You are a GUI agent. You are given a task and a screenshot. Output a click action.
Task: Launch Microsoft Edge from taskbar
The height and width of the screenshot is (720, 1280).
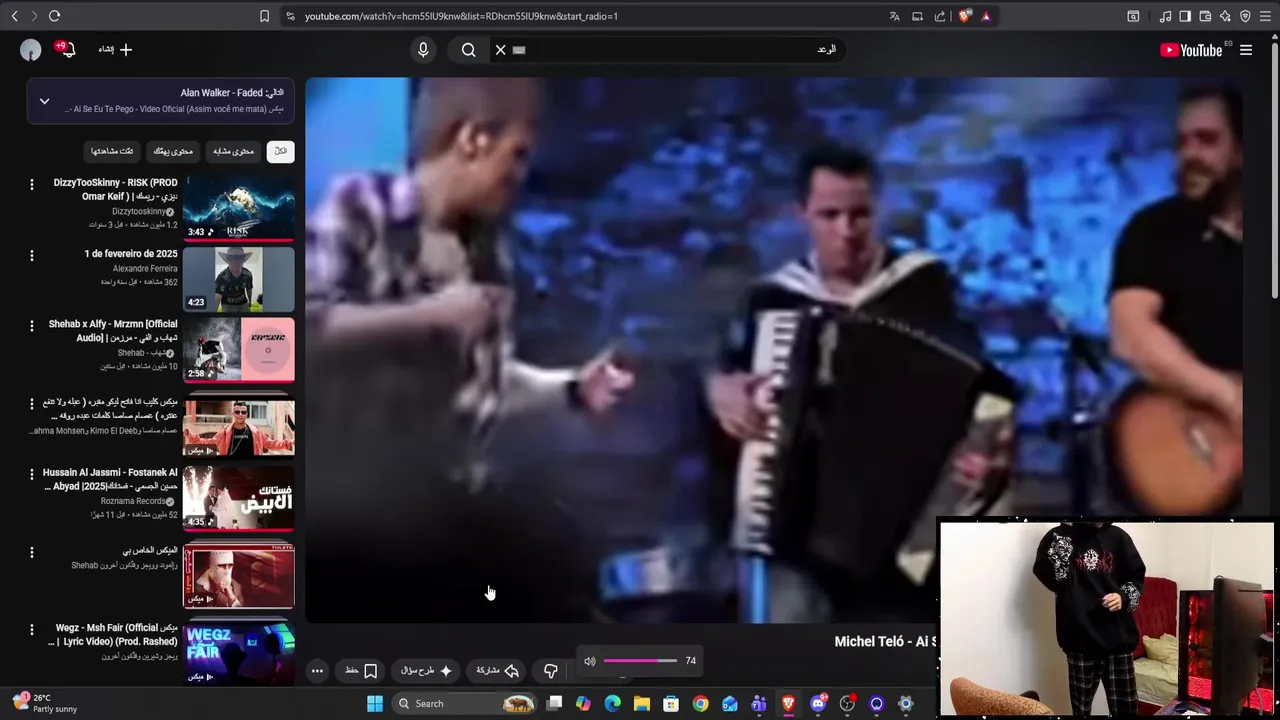[613, 704]
